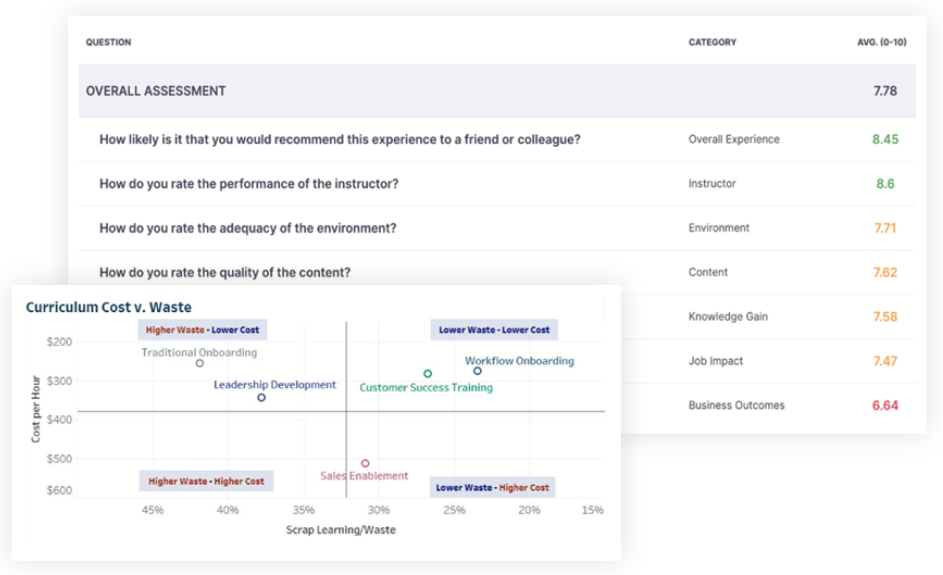This screenshot has height=575, width=943.
Task: Select the Knowledge Gain category label
Action: click(x=727, y=317)
